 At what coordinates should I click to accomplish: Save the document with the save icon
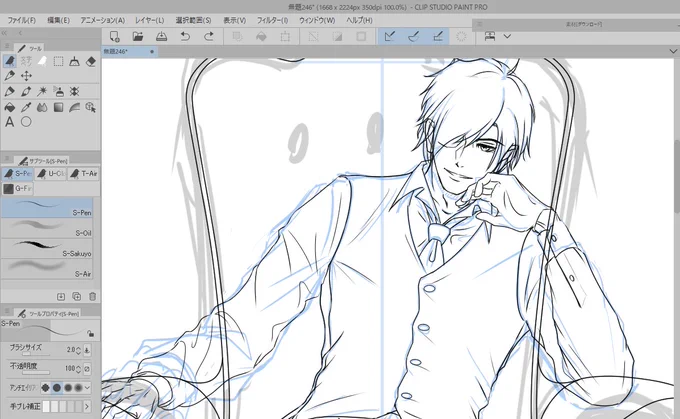pyautogui.click(x=161, y=36)
